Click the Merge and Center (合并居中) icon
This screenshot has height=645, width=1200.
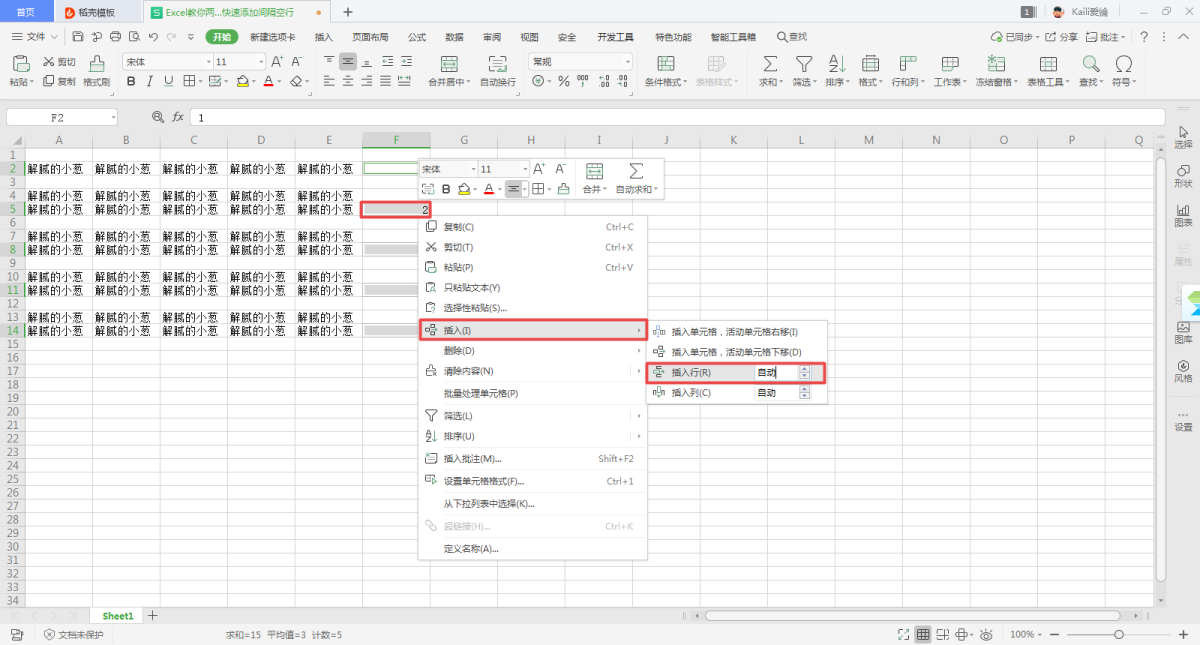pyautogui.click(x=449, y=64)
